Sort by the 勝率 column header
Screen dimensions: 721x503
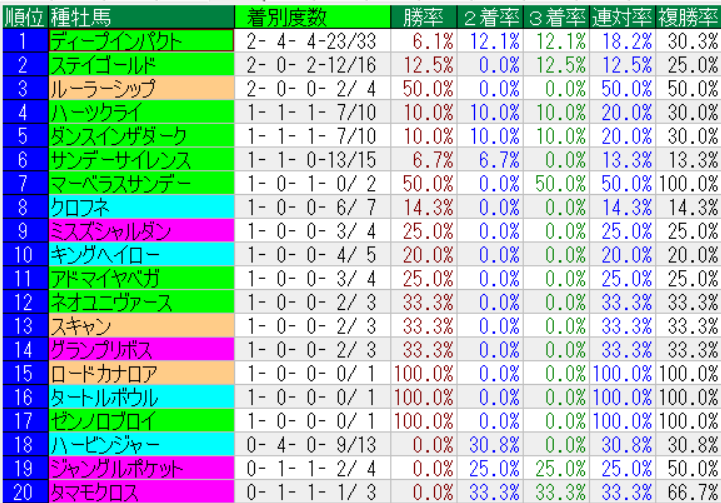pyautogui.click(x=423, y=17)
